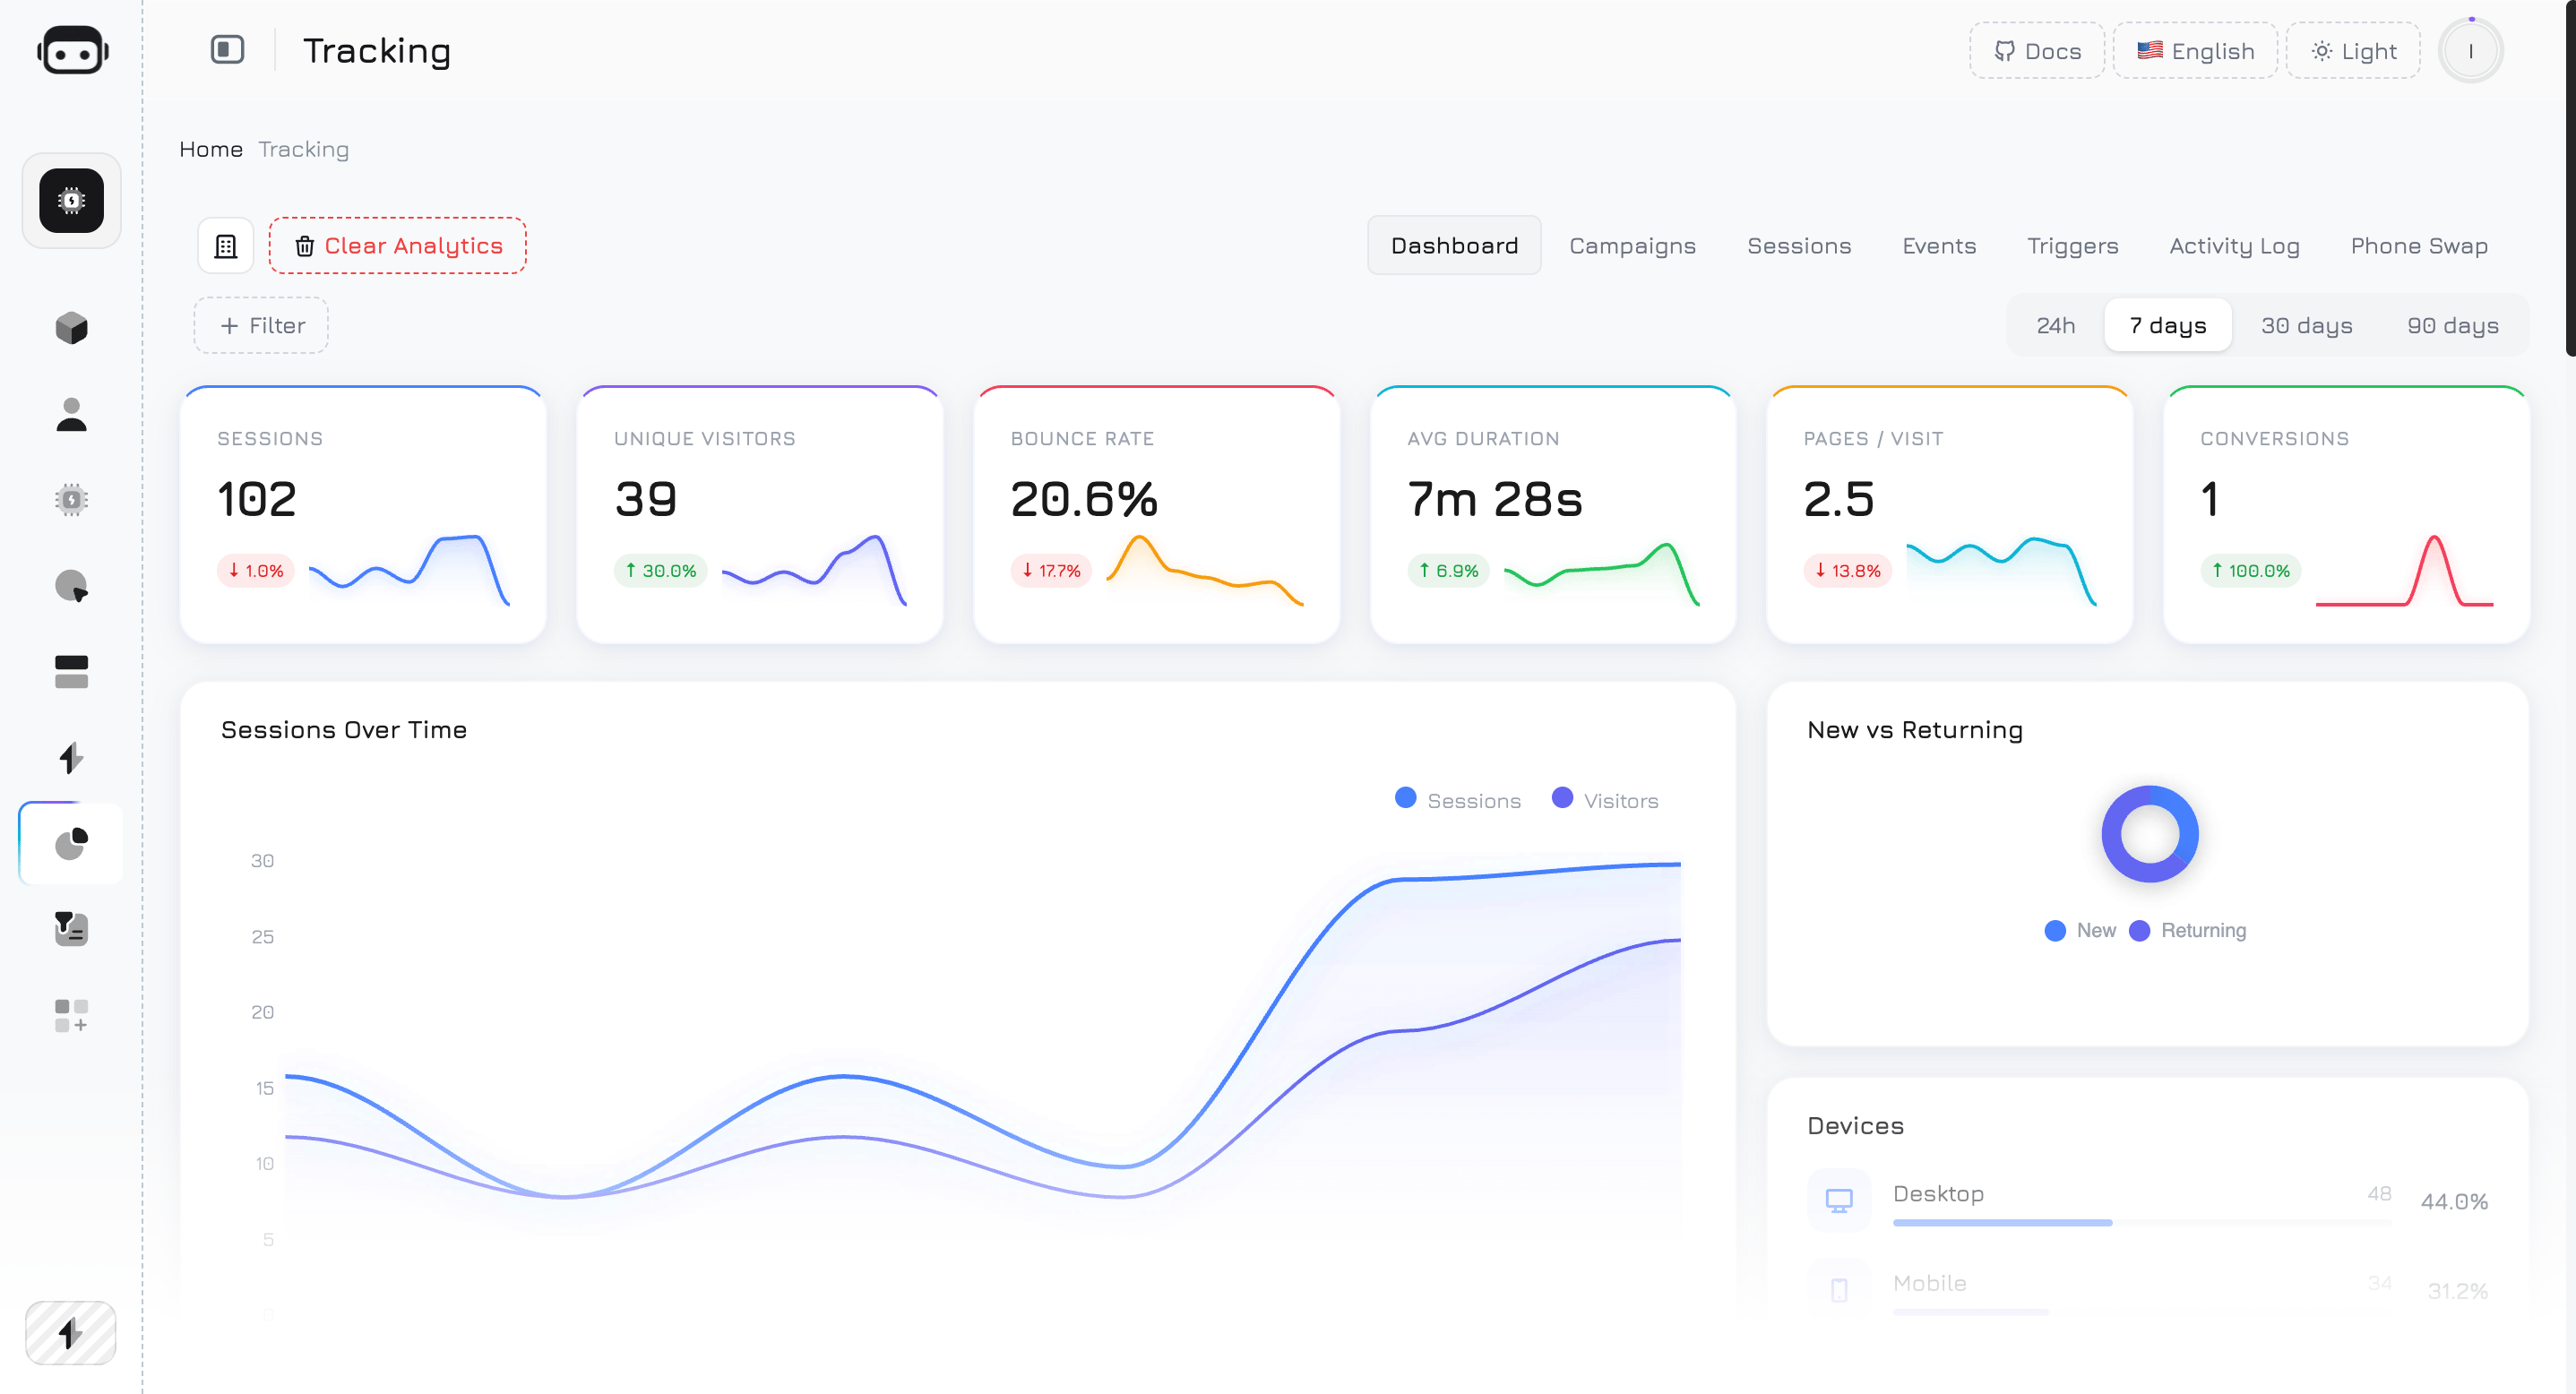This screenshot has height=1394, width=2576.
Task: Click the Desktop usage progress bar
Action: click(2142, 1222)
